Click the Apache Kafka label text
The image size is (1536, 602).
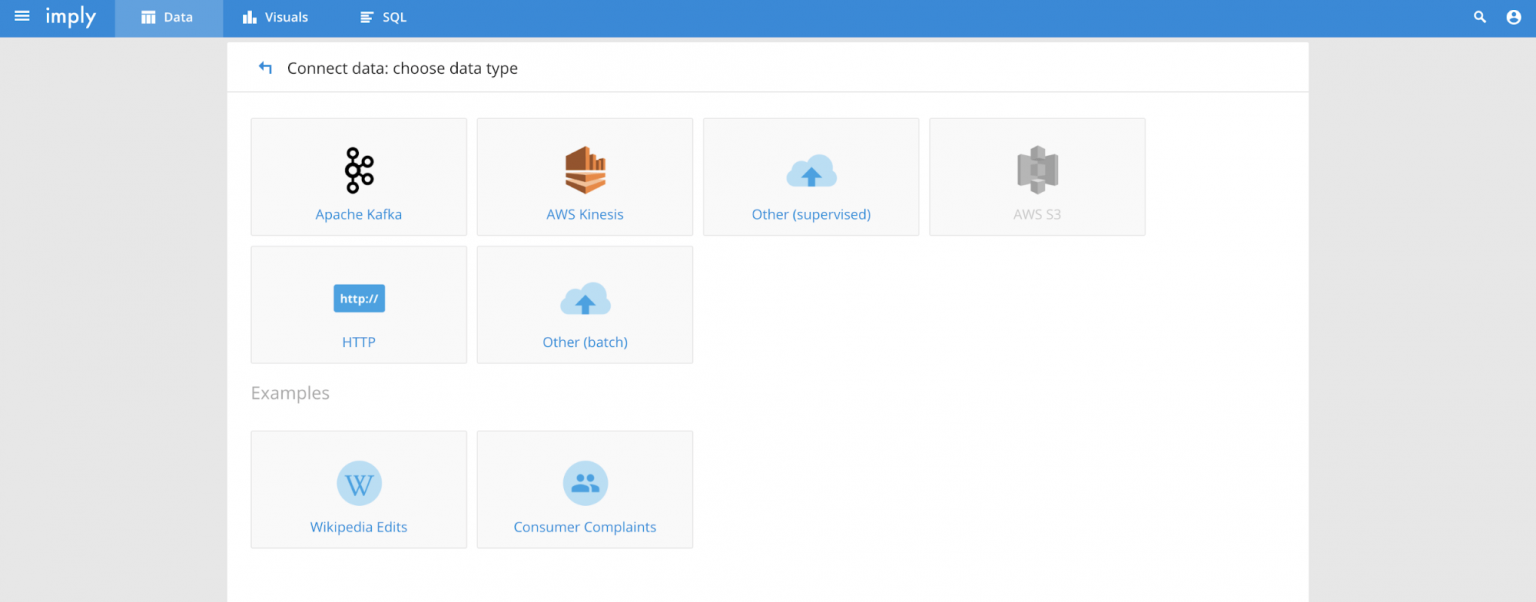(x=358, y=214)
